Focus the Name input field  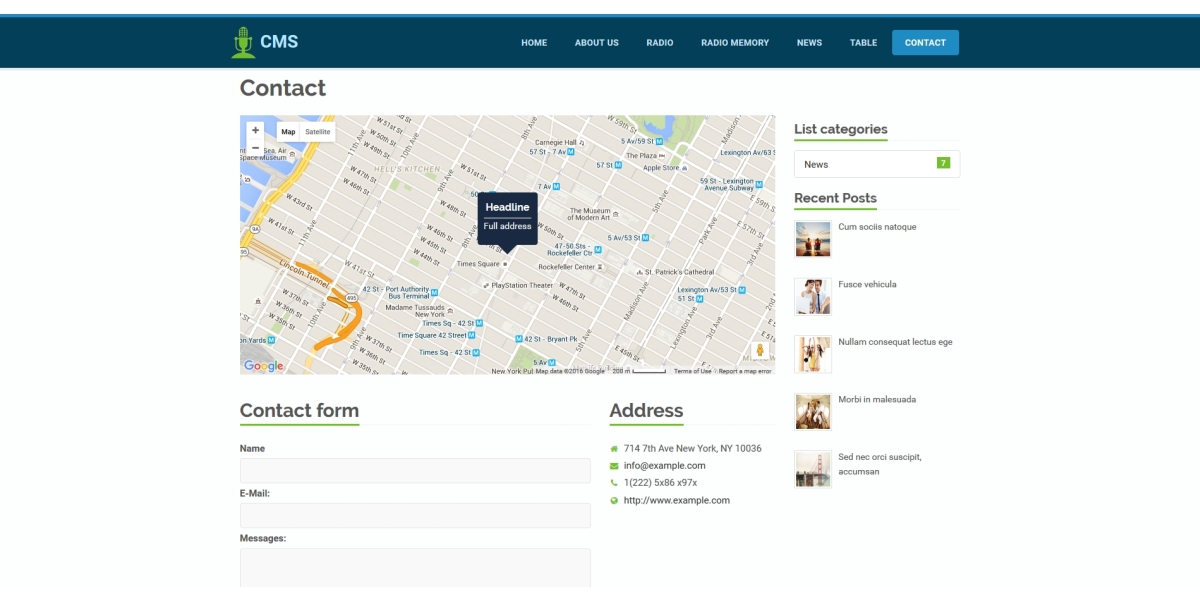(415, 470)
